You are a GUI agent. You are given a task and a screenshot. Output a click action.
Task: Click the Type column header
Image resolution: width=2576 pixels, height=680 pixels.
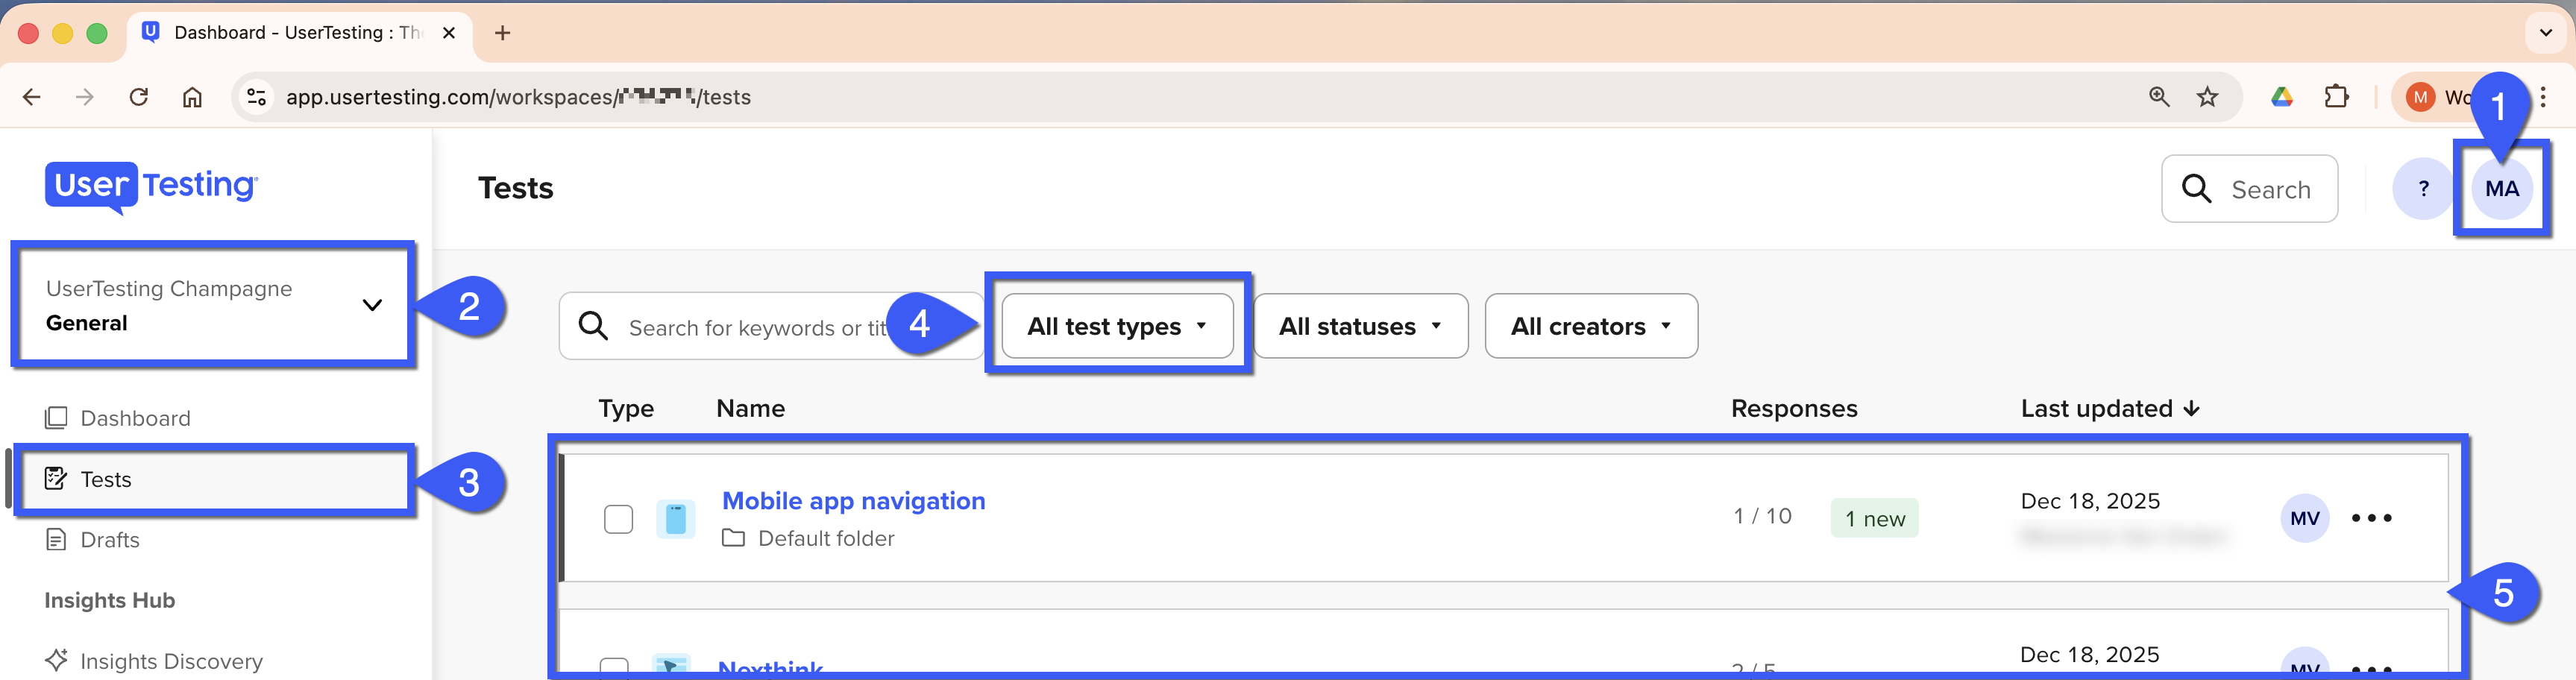[x=626, y=409]
